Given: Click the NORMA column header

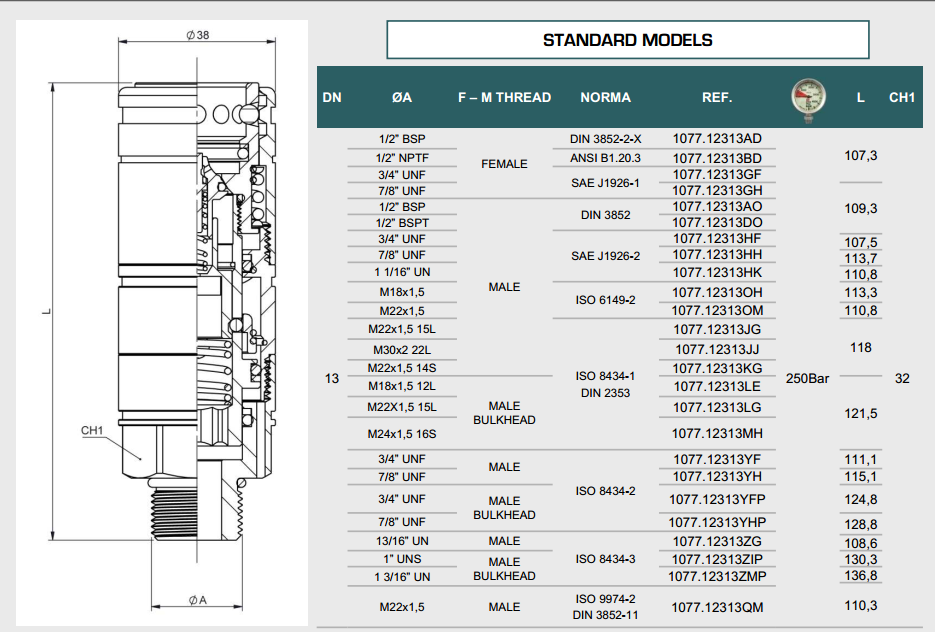Looking at the screenshot, I should click(x=605, y=98).
